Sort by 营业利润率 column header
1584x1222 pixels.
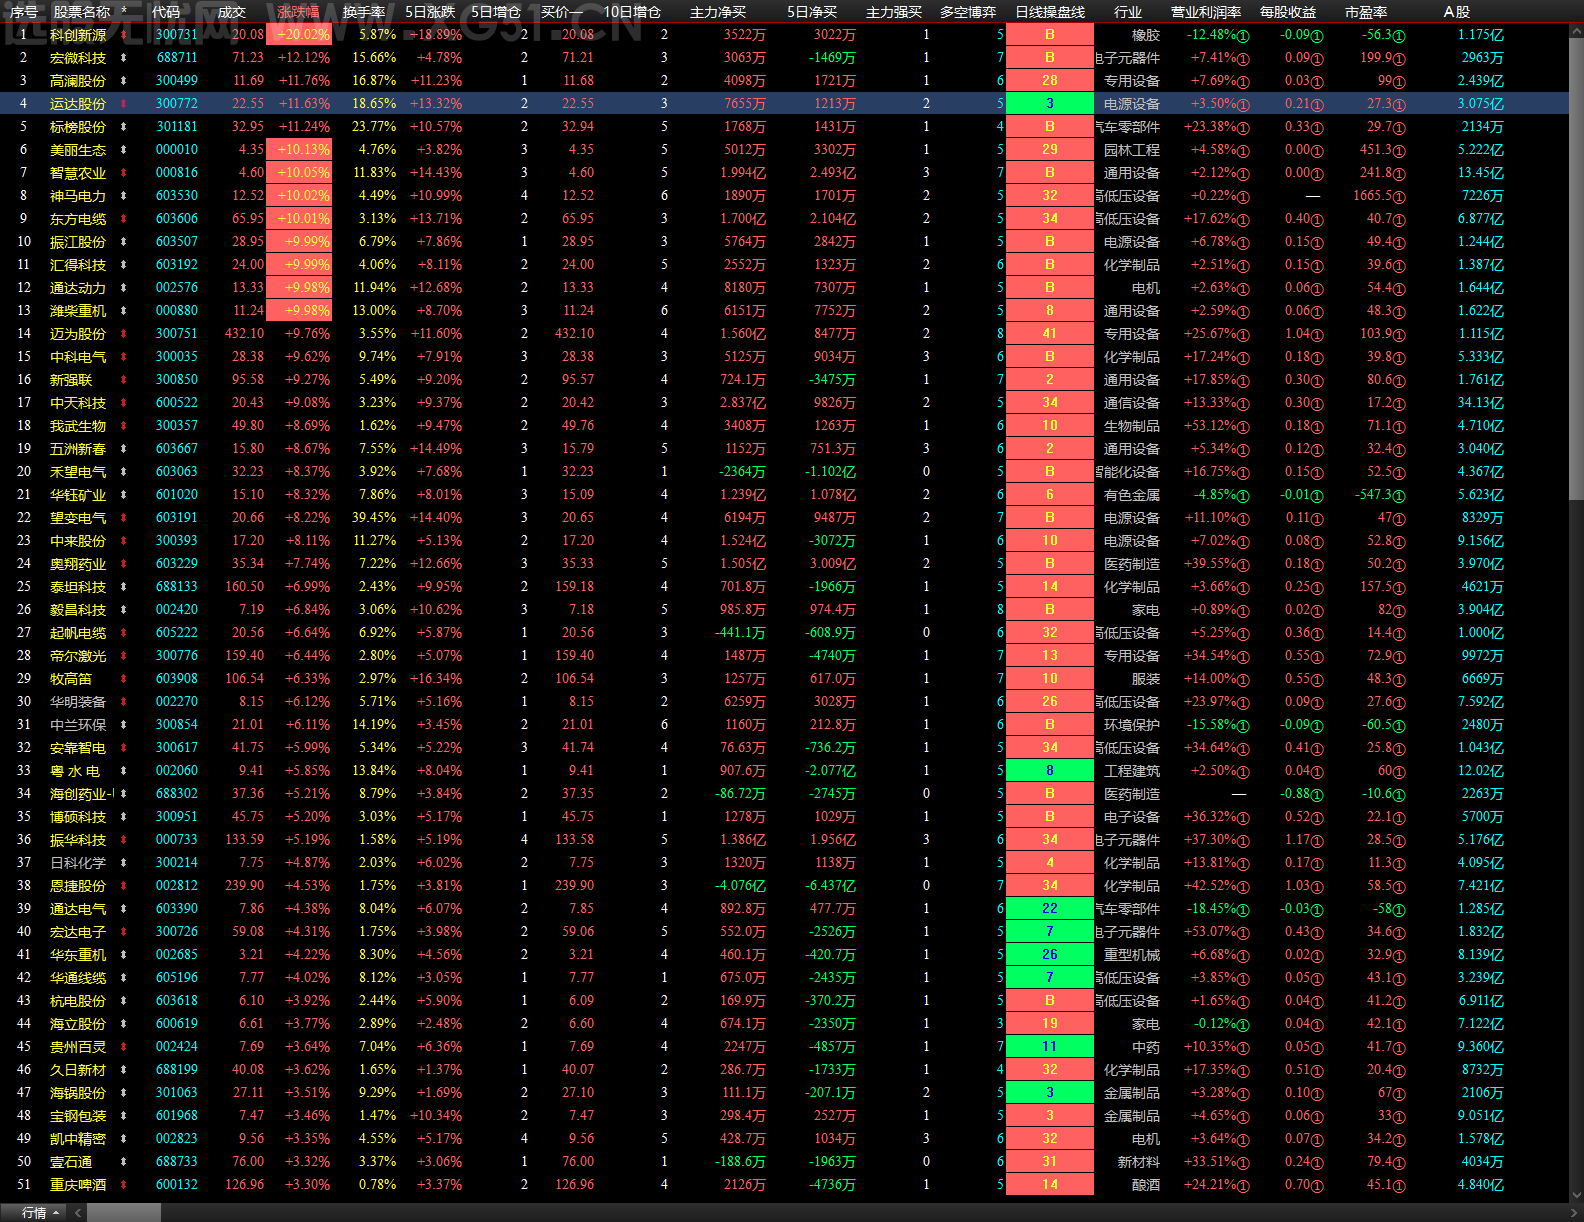tap(1206, 12)
